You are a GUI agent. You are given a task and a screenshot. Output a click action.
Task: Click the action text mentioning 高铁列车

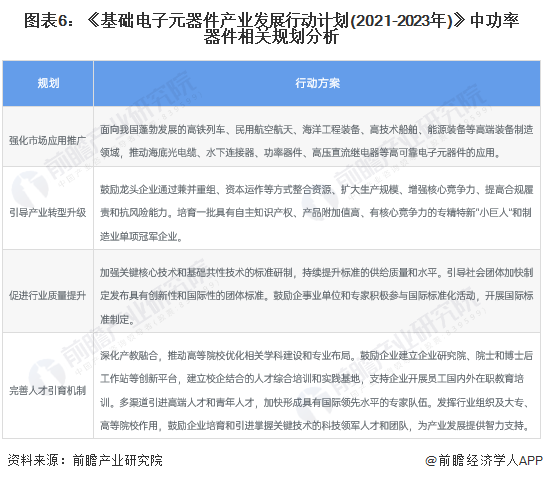pyautogui.click(x=317, y=141)
